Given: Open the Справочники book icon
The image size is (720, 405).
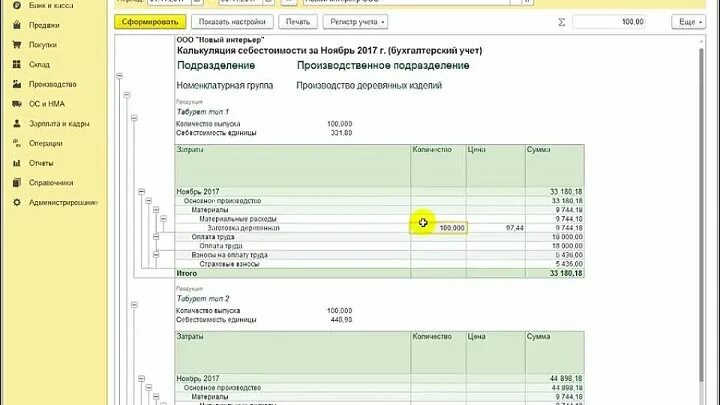Looking at the screenshot, I should point(17,183).
